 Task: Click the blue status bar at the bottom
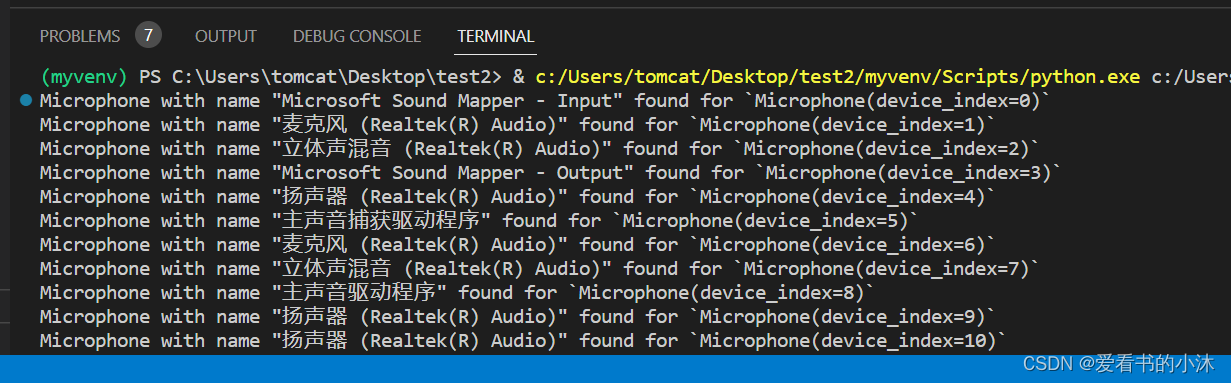[x=615, y=368]
